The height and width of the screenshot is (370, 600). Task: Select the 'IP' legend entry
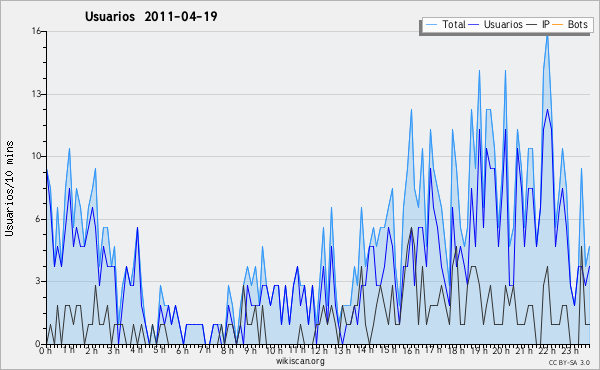pos(538,24)
